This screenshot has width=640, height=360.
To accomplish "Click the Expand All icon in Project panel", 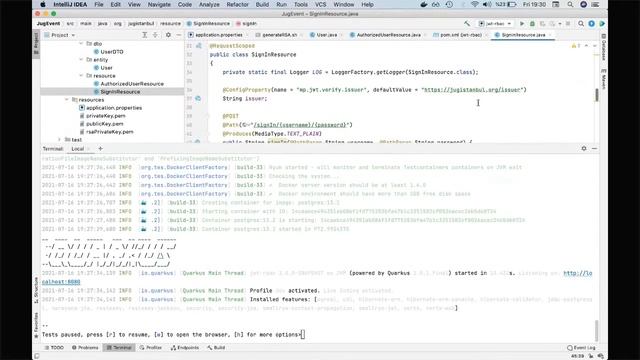I will pyautogui.click(x=144, y=35).
